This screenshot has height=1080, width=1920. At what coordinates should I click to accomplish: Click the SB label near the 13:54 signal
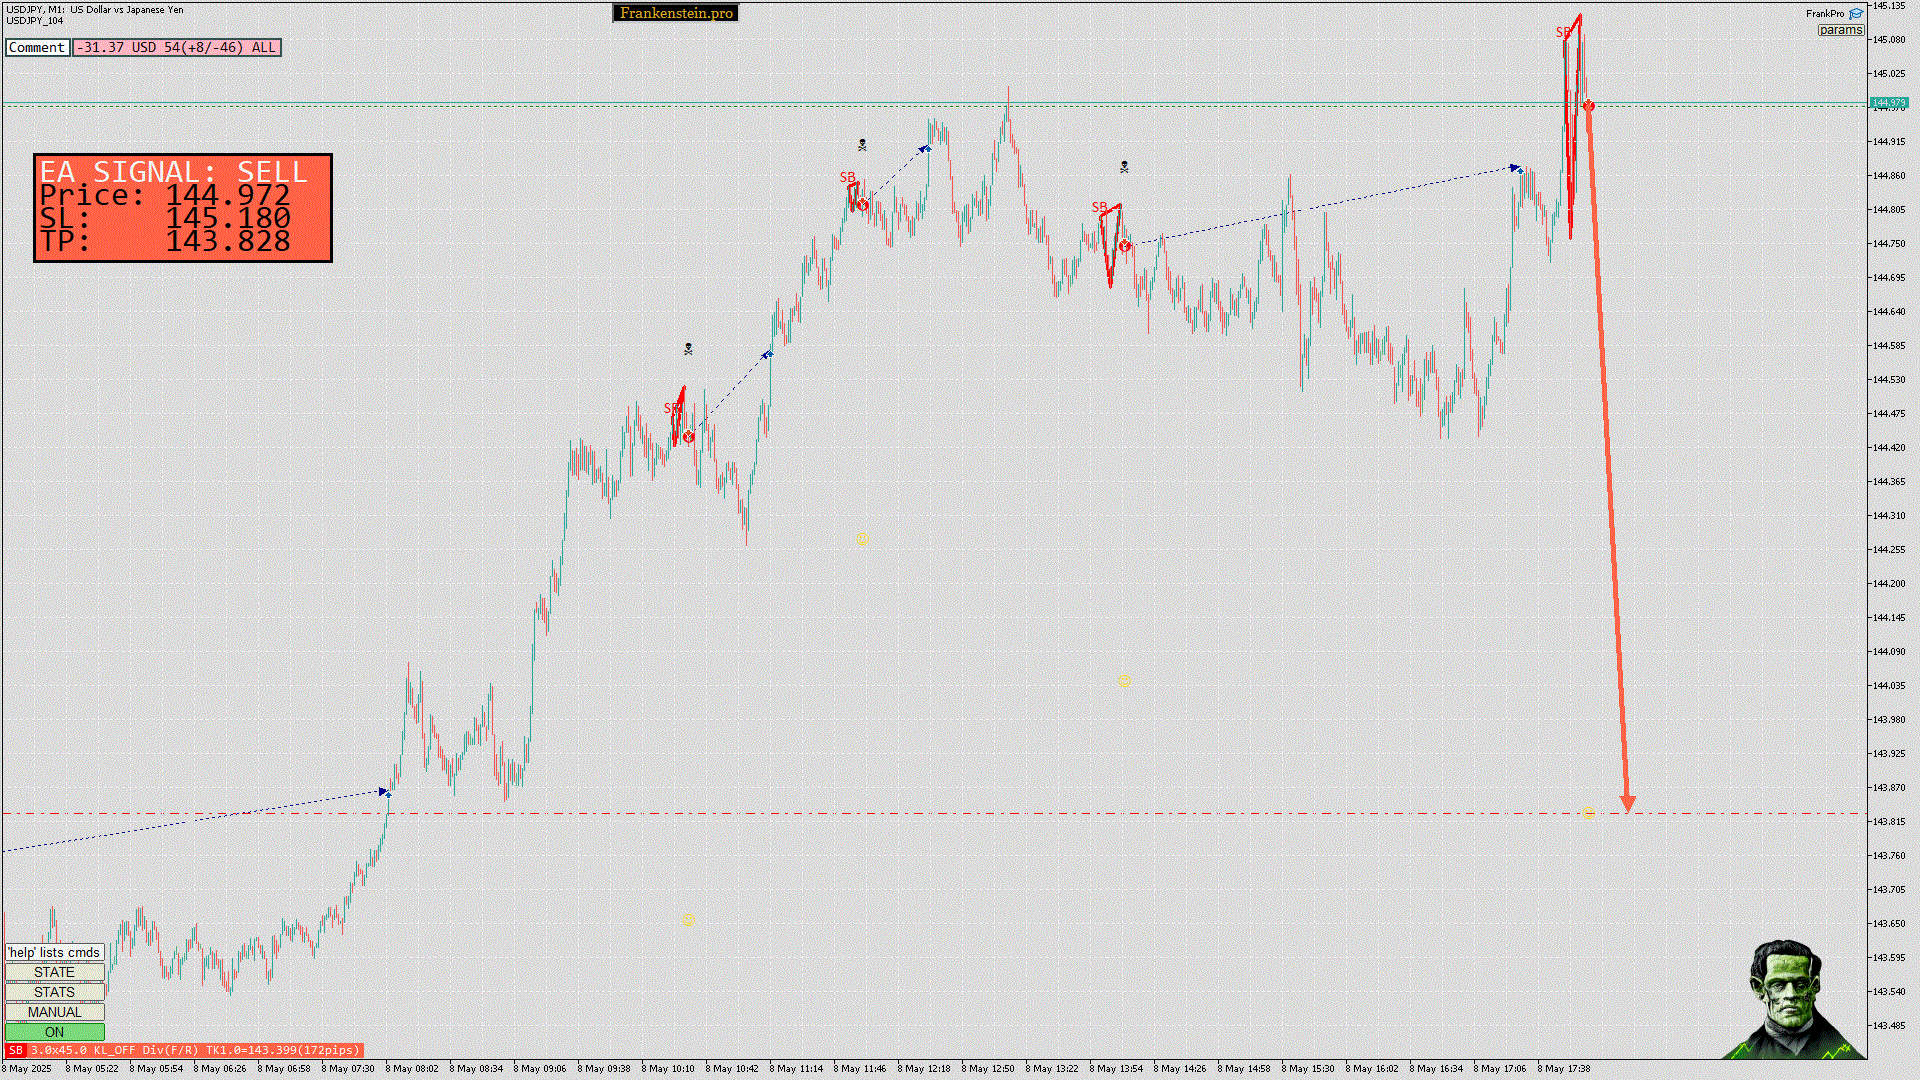pos(1099,207)
